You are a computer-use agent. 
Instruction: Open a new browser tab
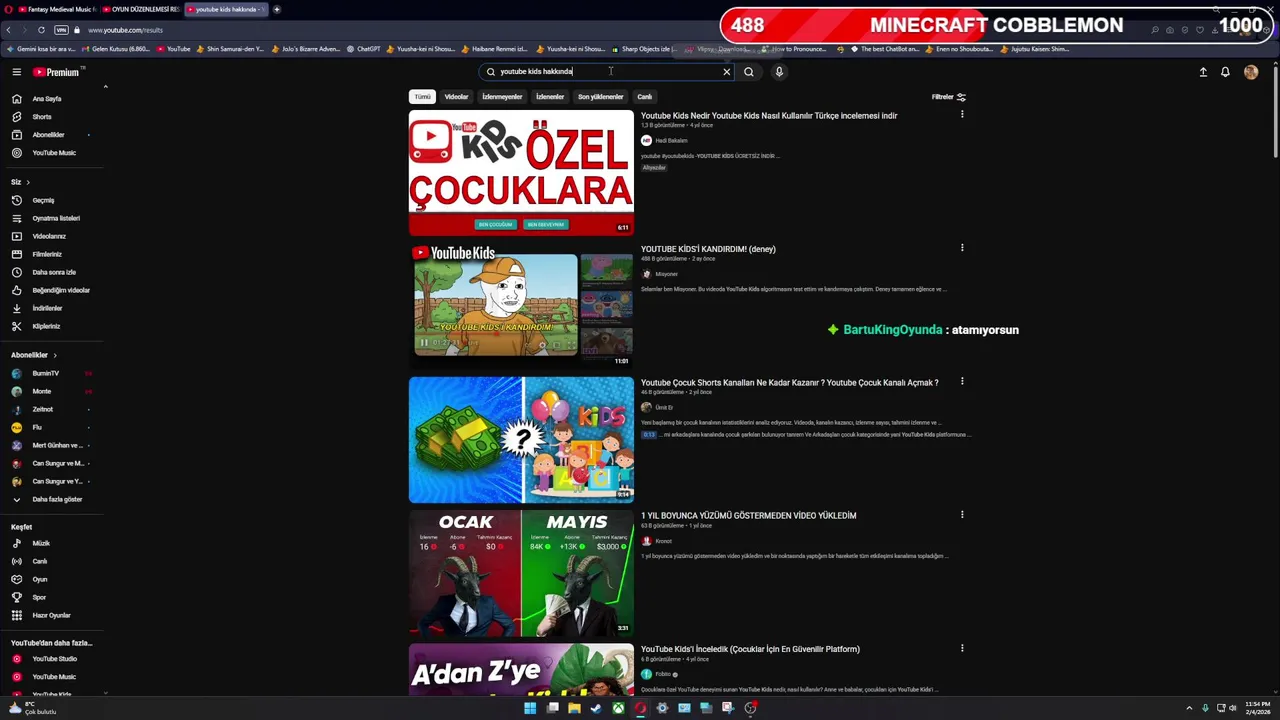pos(277,9)
